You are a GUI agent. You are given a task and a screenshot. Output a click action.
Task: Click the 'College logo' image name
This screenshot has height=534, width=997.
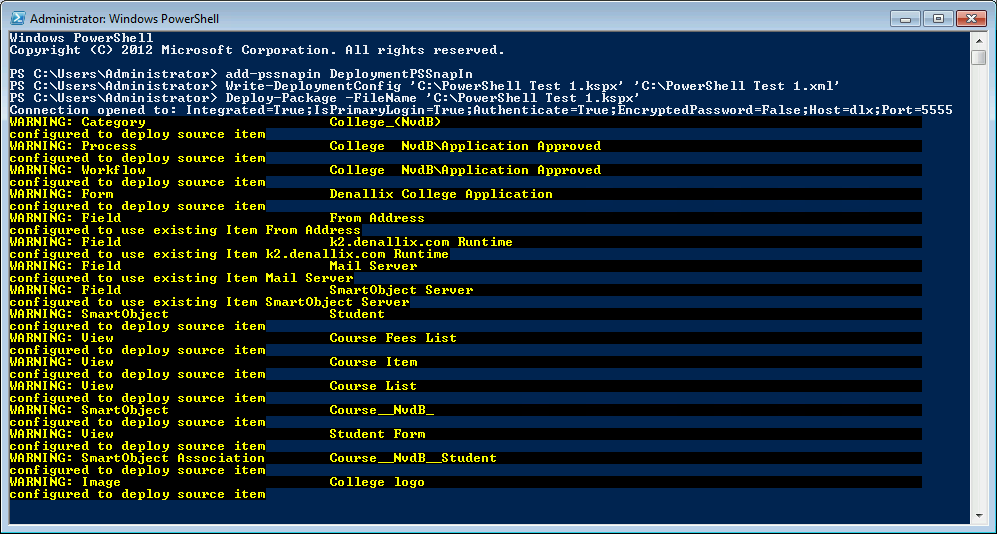click(376, 482)
